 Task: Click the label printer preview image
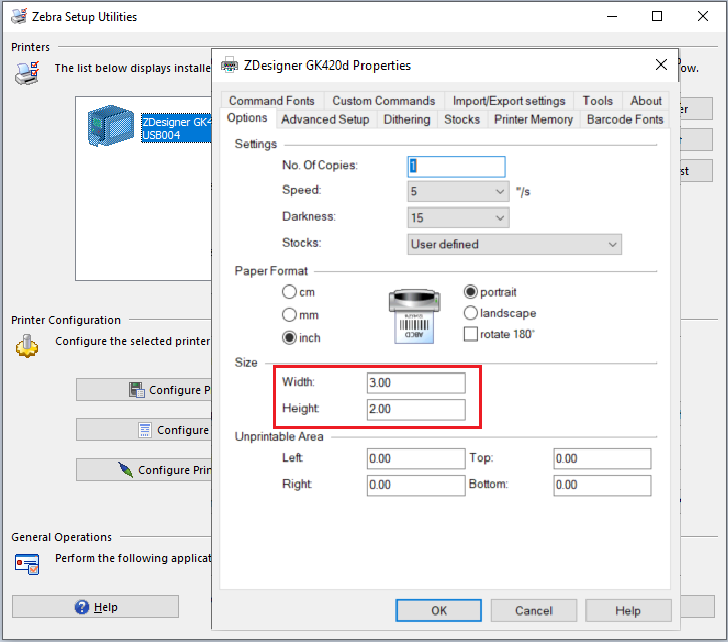415,315
